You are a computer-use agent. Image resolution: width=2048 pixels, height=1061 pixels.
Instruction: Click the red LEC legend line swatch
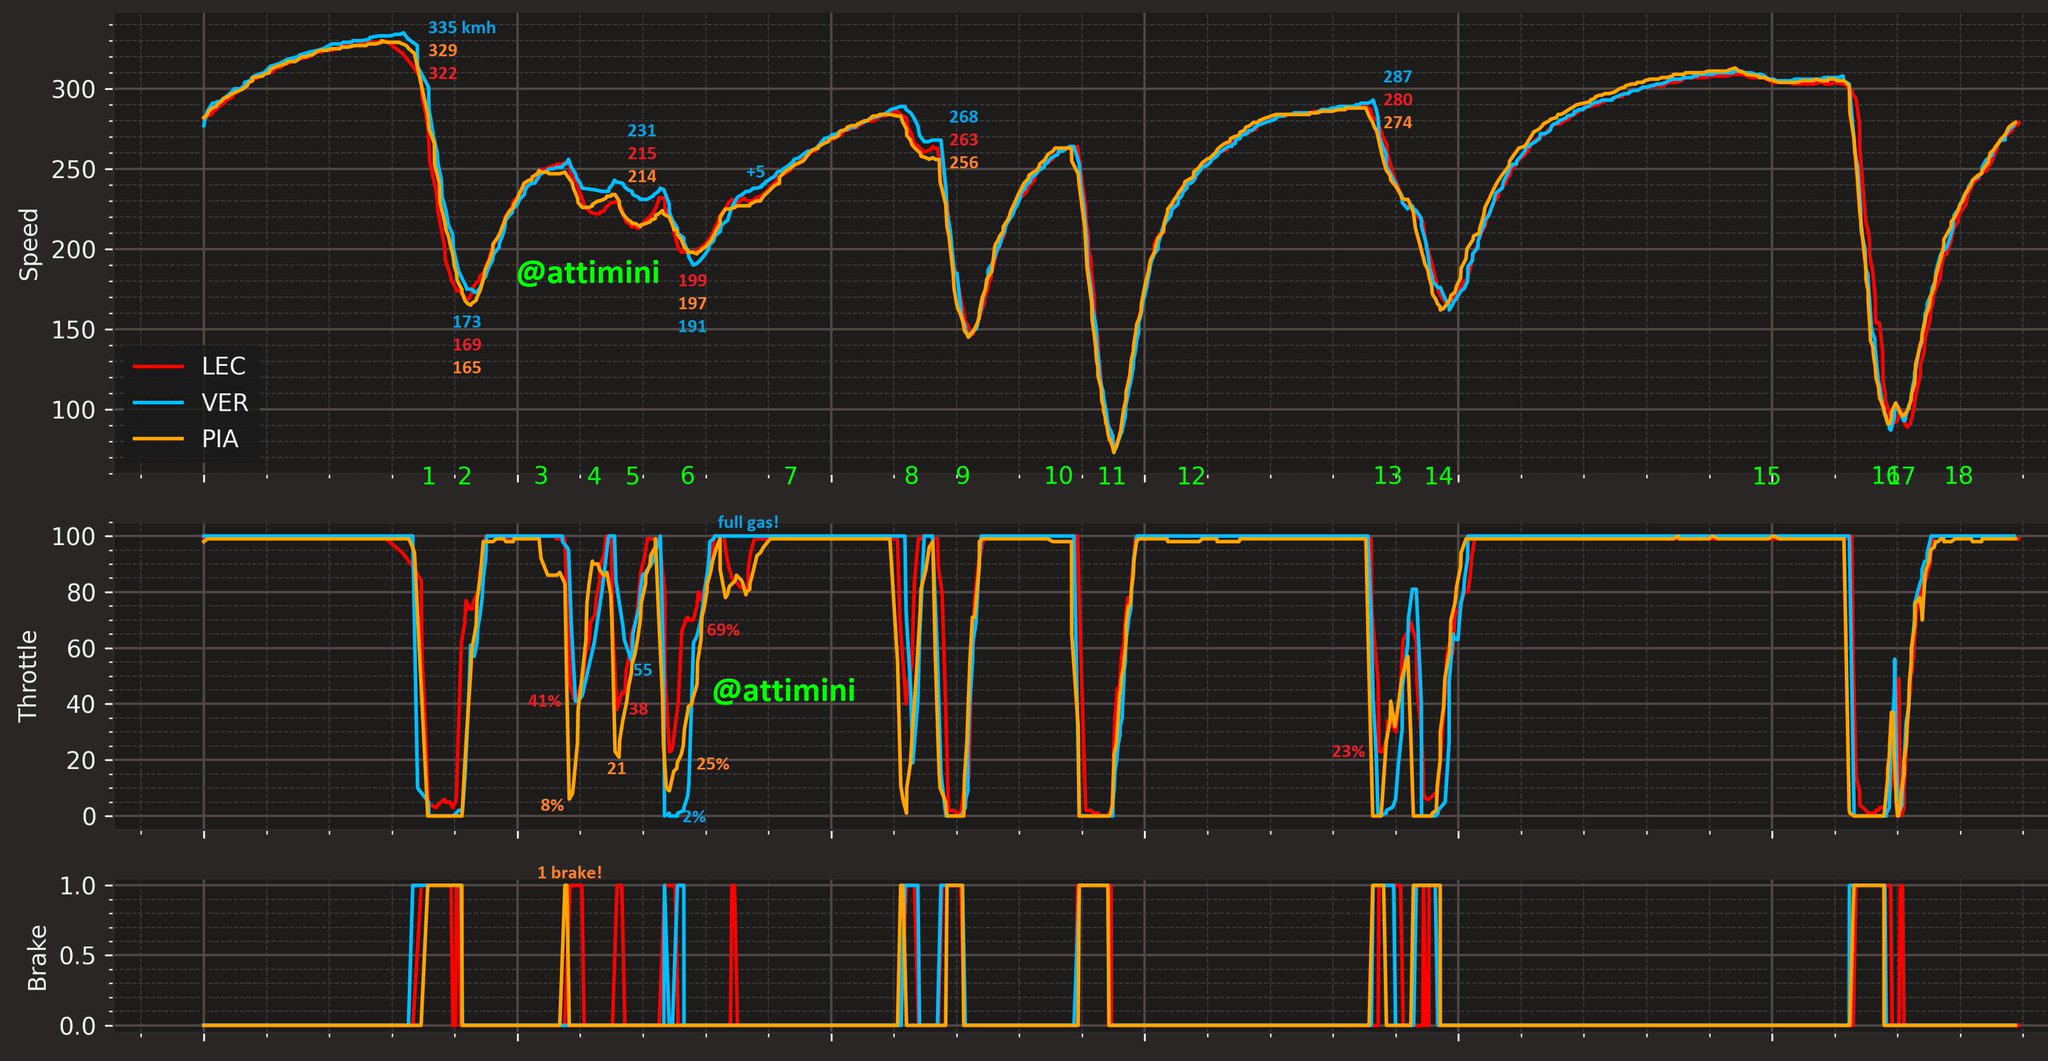click(158, 366)
